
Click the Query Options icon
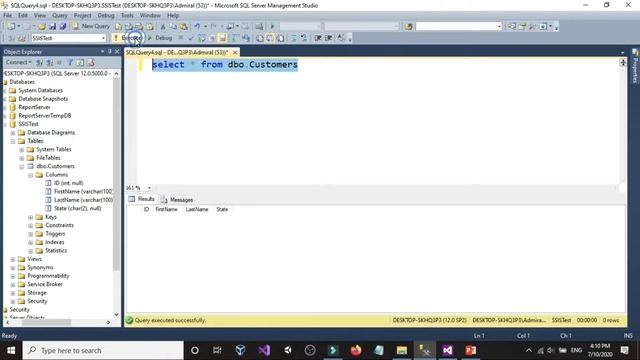tap(212, 38)
